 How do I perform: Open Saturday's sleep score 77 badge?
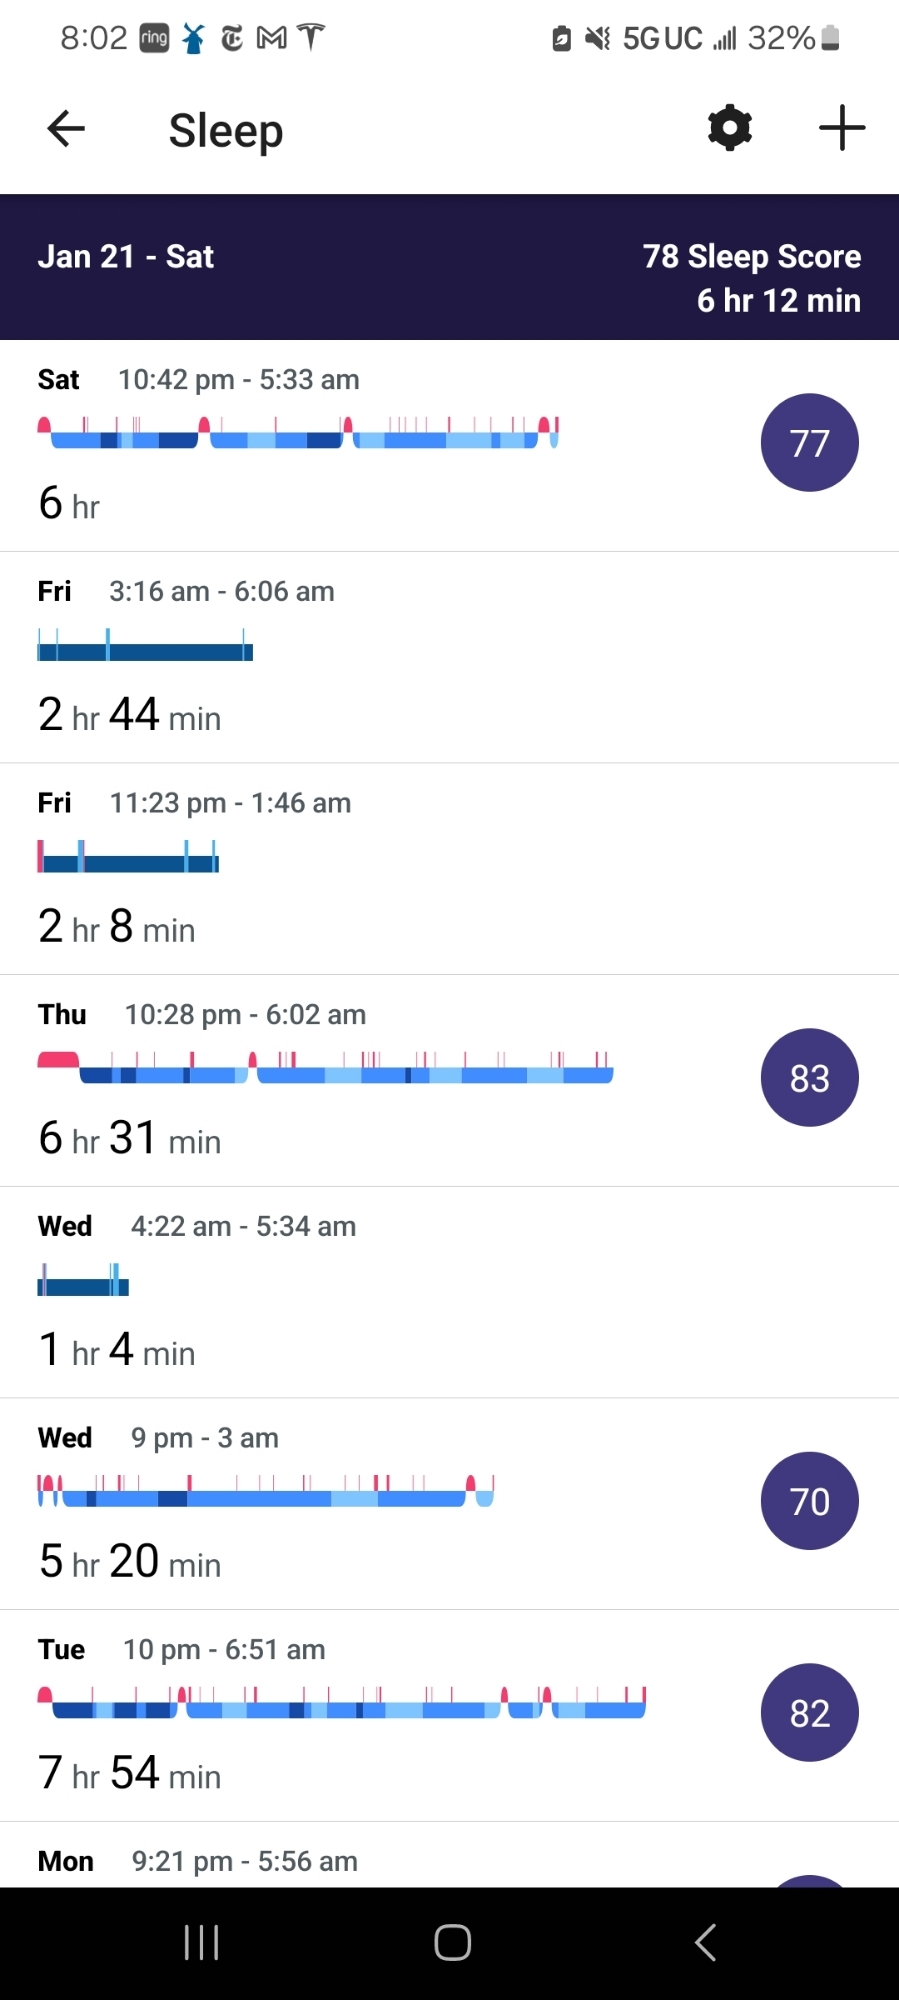(809, 443)
